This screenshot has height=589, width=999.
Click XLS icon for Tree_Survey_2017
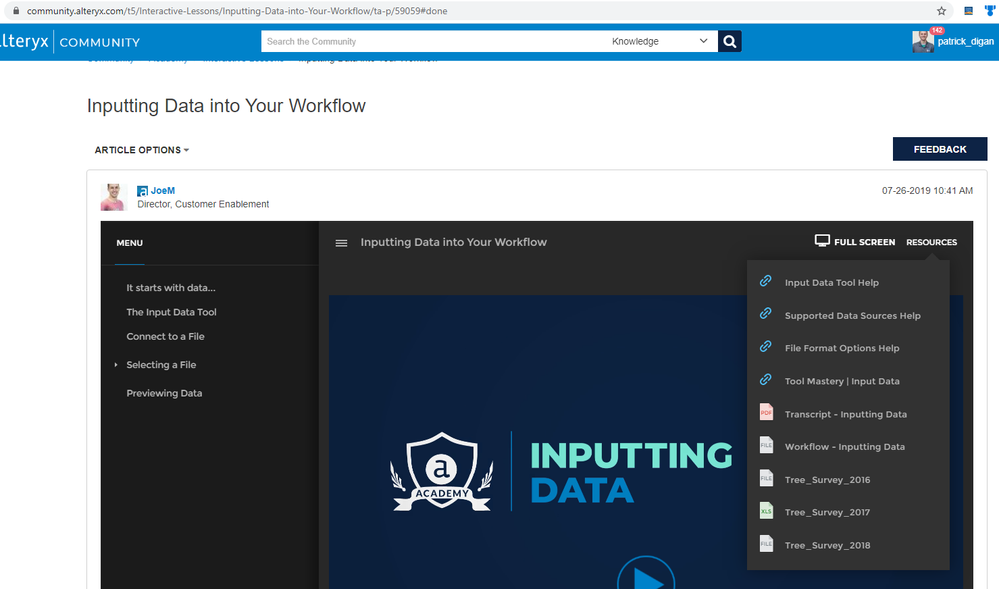point(766,511)
